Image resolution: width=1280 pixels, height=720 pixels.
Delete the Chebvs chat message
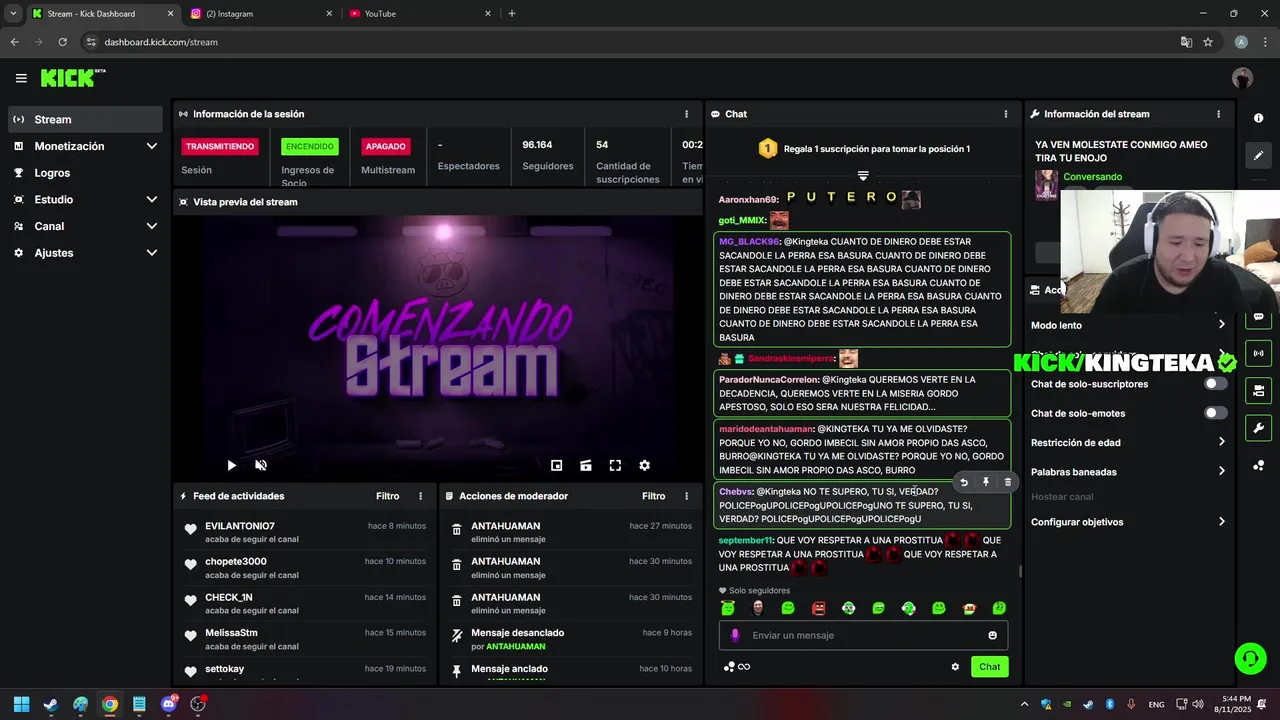point(1007,482)
